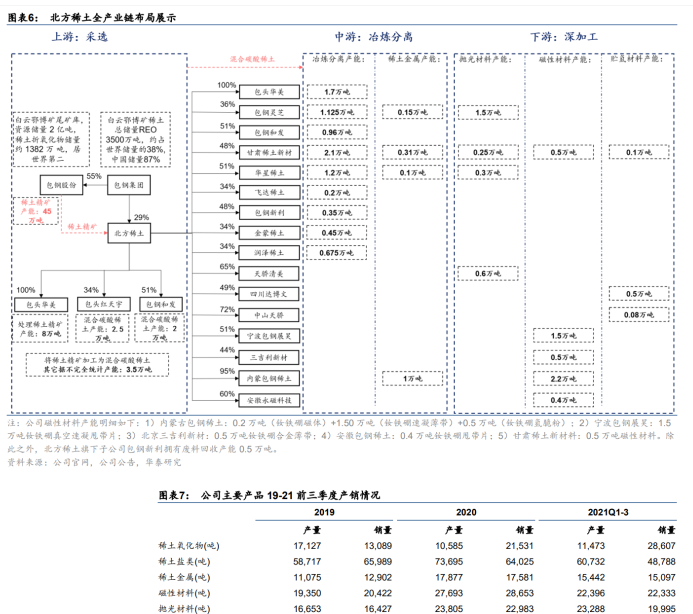
Task: Click the 磁性材料产能 column label
Action: (x=565, y=59)
